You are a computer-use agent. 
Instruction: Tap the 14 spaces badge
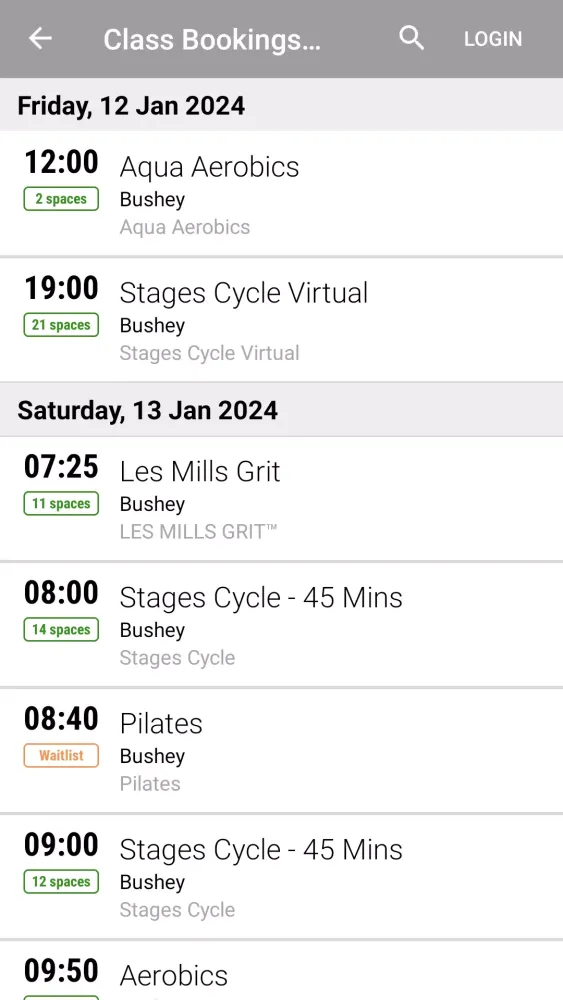(61, 629)
